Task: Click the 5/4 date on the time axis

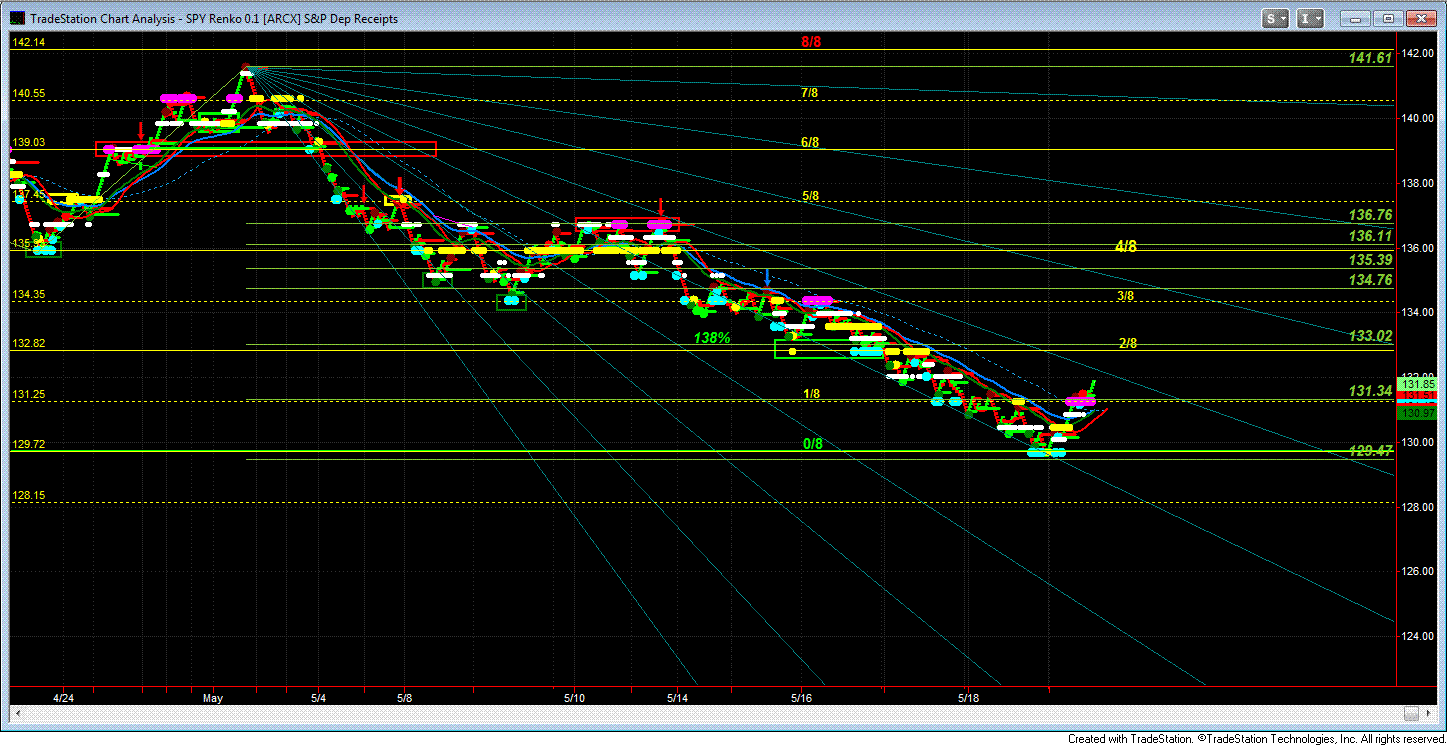Action: pyautogui.click(x=318, y=696)
